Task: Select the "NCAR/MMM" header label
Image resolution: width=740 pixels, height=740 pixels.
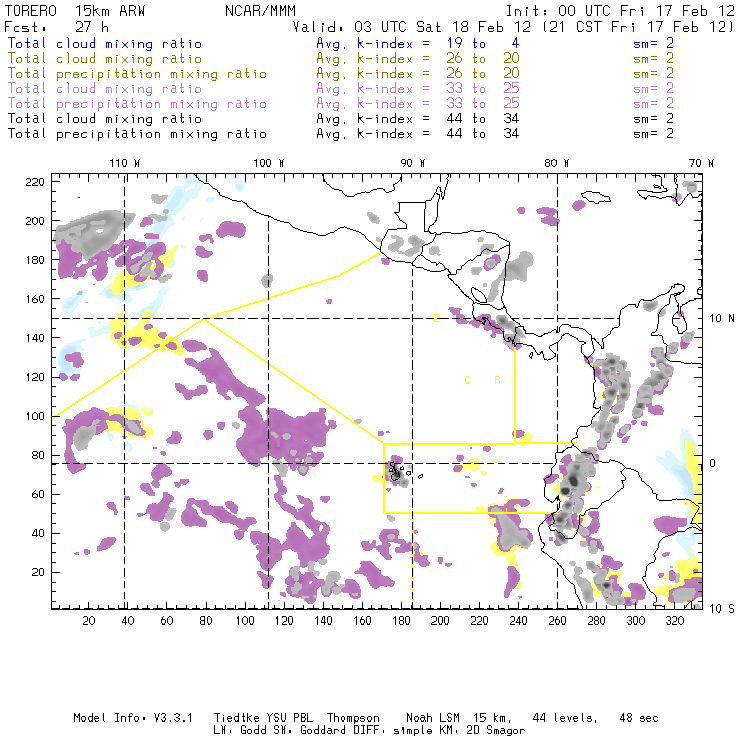Action: [x=261, y=11]
